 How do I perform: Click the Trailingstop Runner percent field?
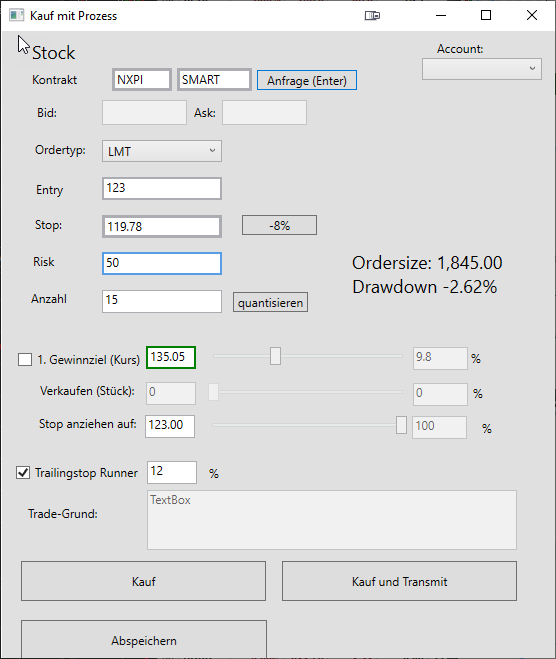tap(172, 472)
